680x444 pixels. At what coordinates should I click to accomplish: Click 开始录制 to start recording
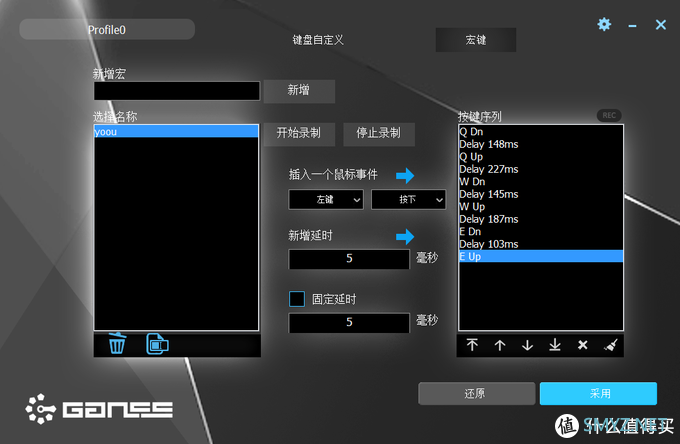[x=298, y=133]
